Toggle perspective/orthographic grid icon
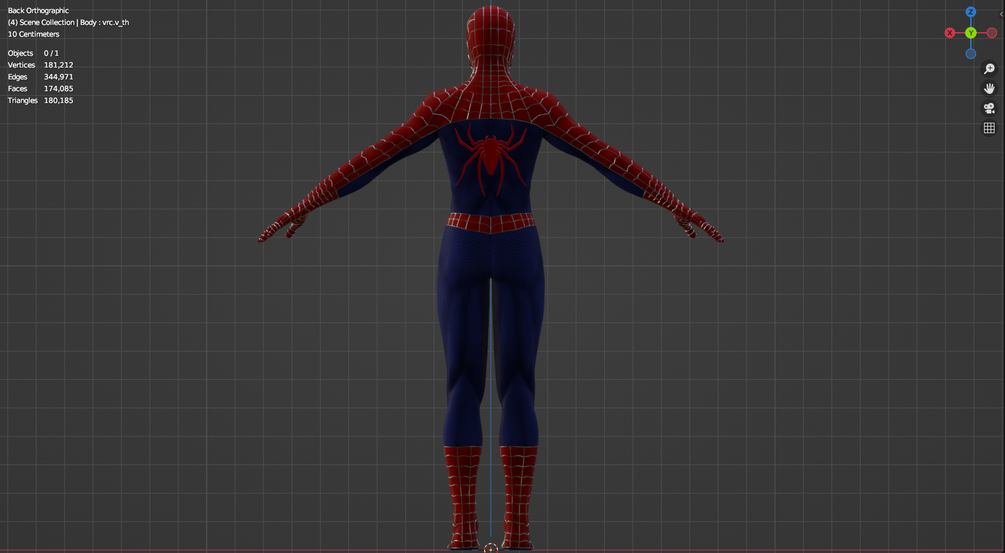Screen dimensions: 1005x553 (x=989, y=128)
